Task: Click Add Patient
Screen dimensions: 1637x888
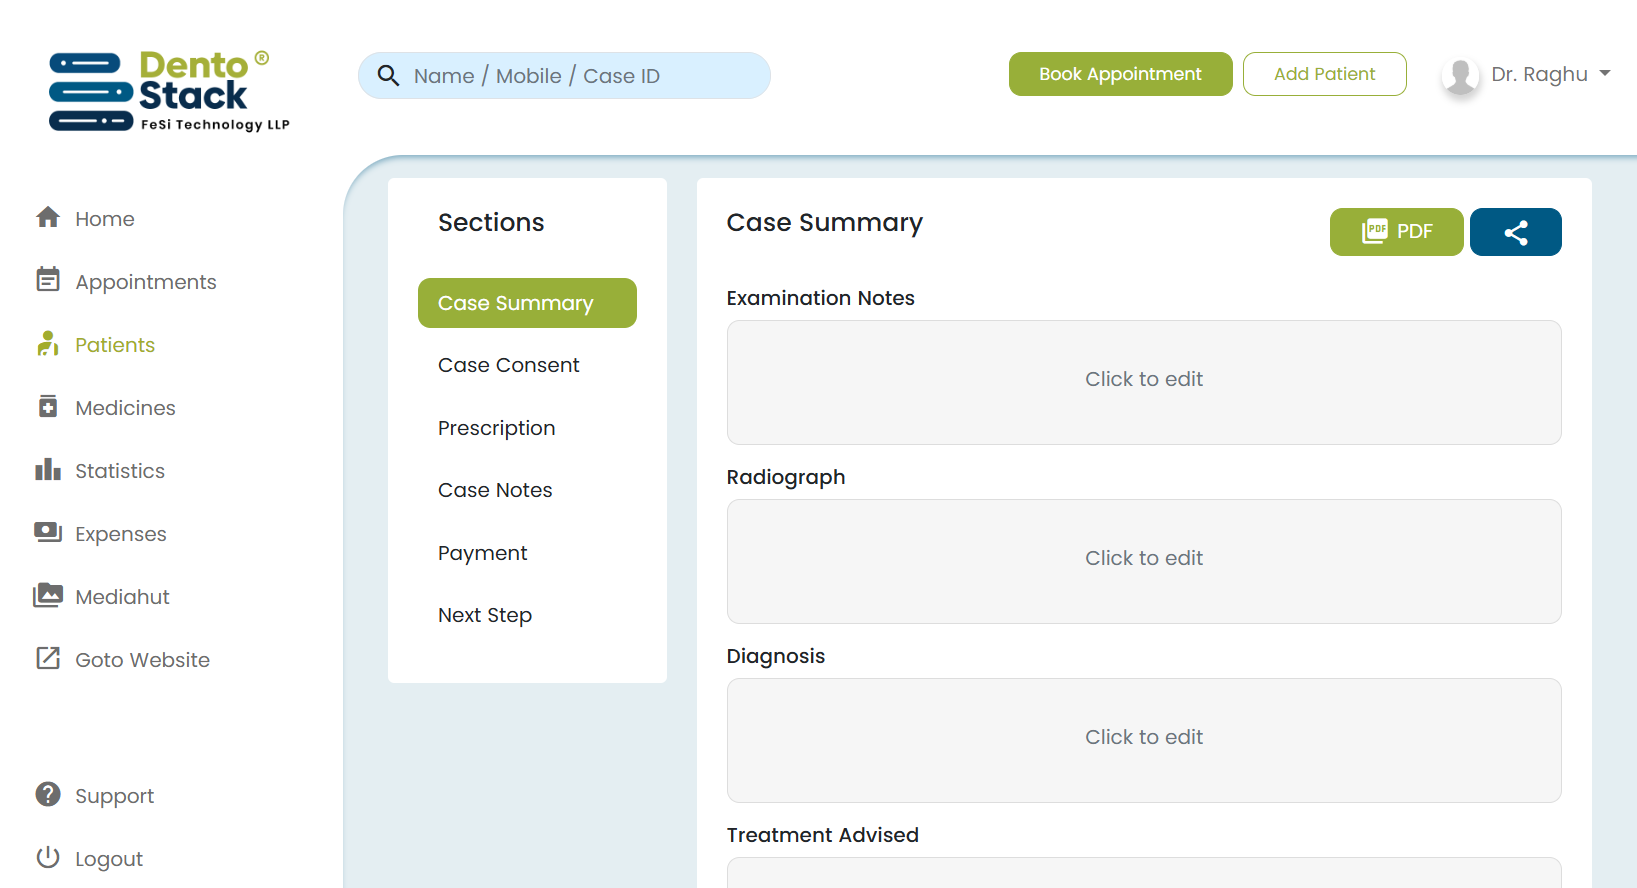Action: pos(1324,73)
